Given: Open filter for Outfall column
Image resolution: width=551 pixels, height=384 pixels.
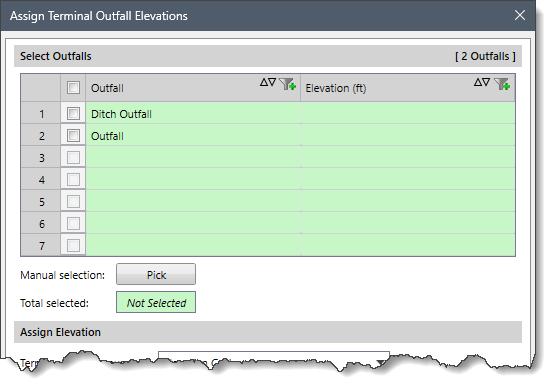Looking at the screenshot, I should coord(287,84).
